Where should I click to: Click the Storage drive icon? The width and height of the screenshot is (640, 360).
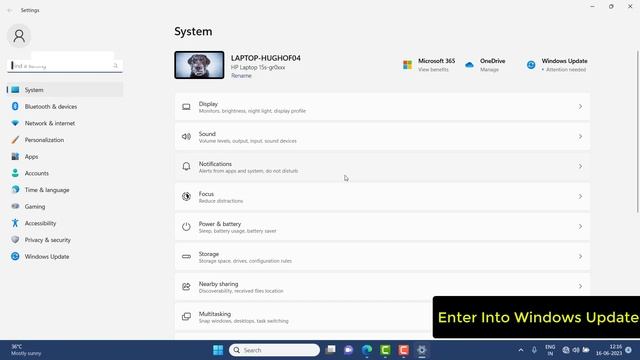[186, 256]
